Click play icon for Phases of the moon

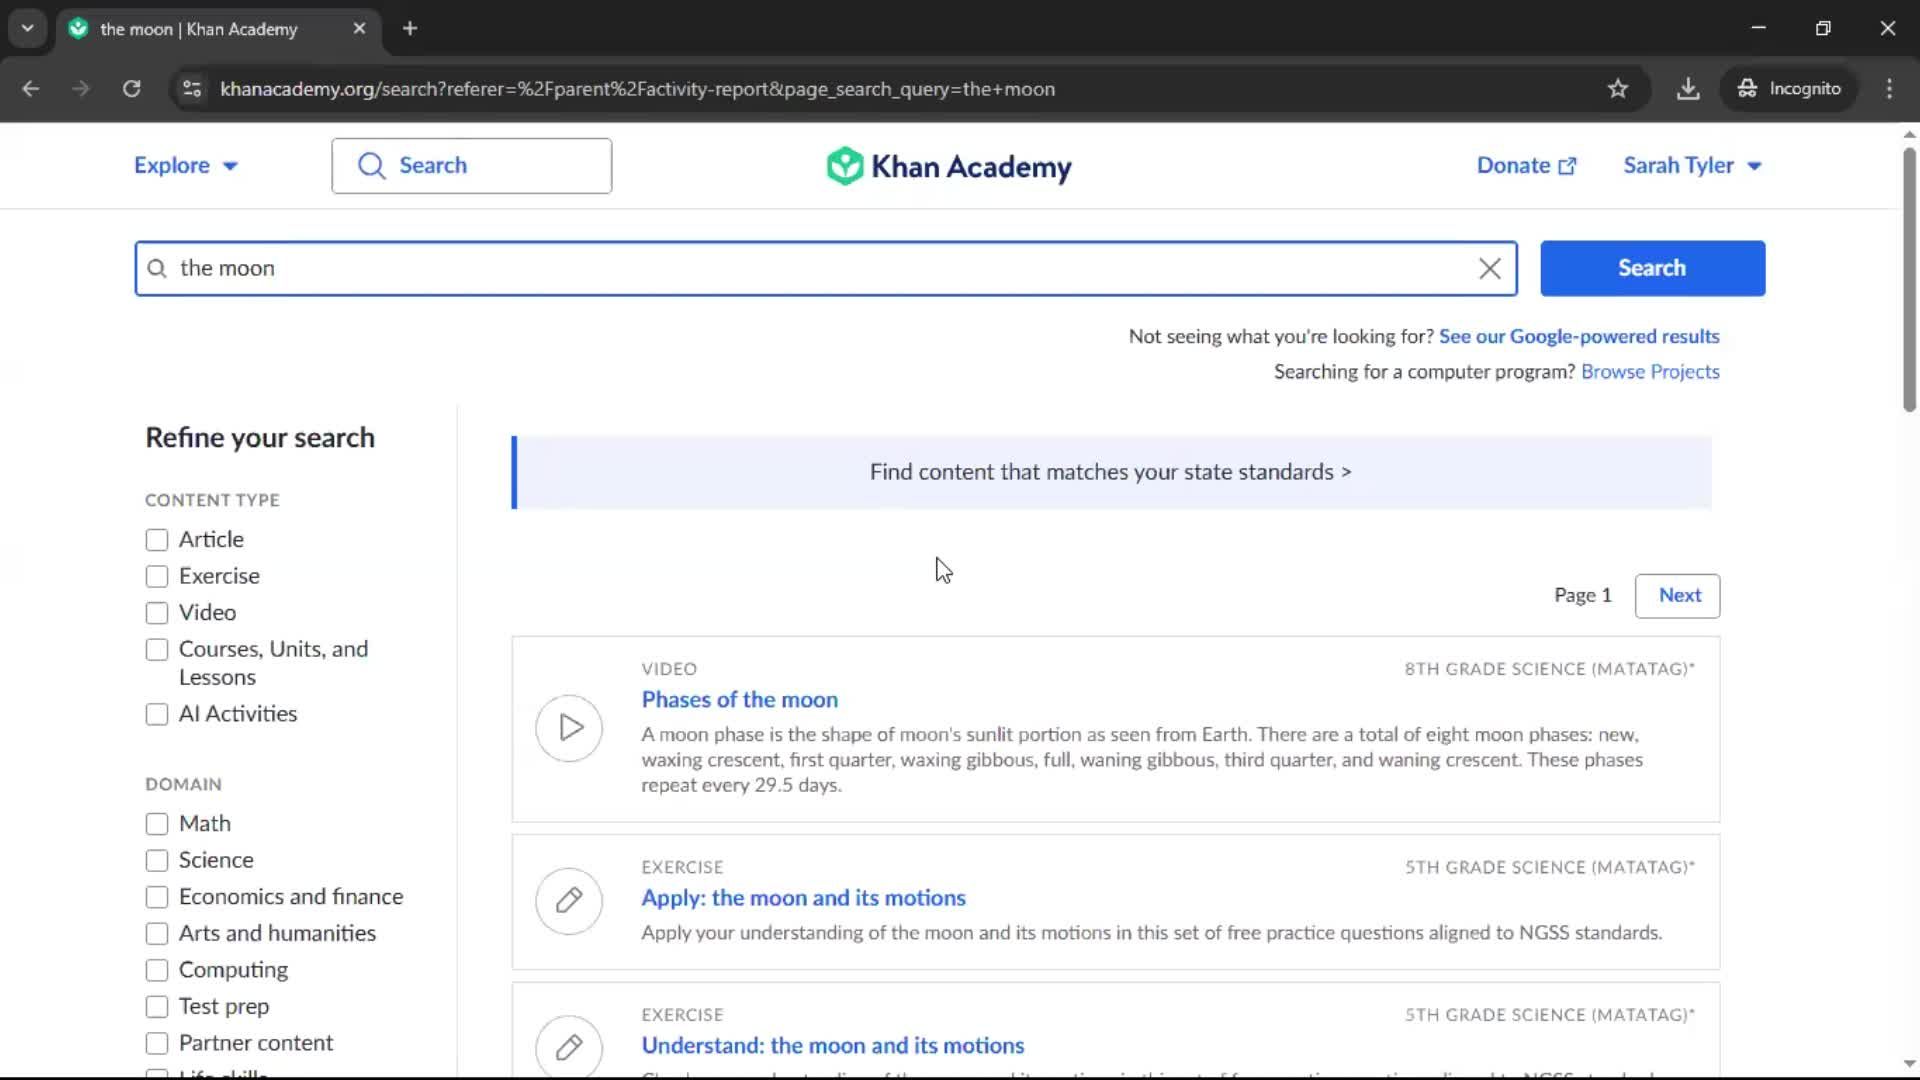pos(569,728)
